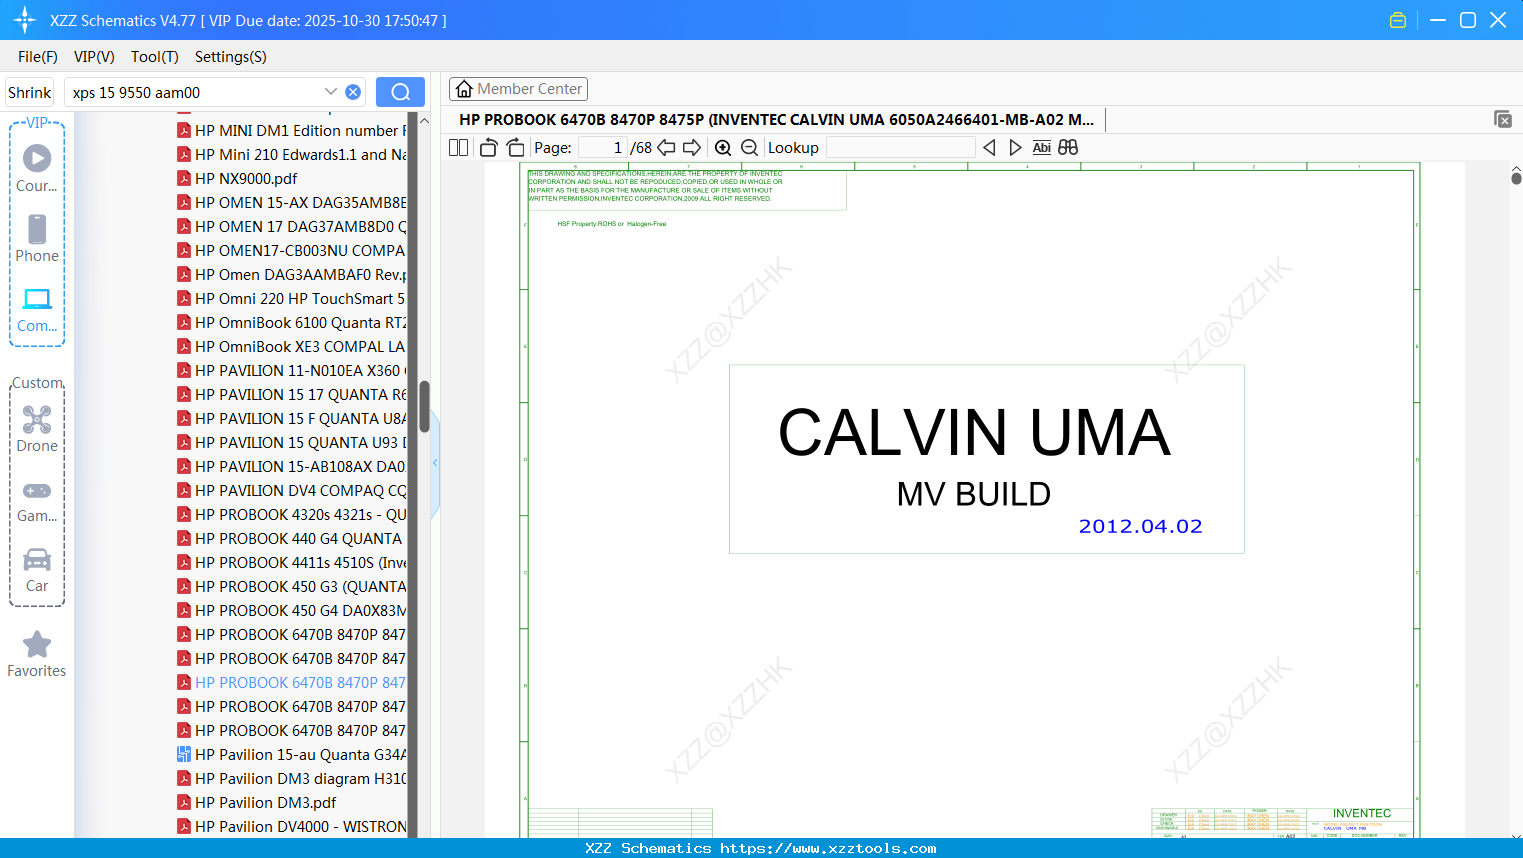Open HP PAVILION 15-AB108AX file
1523x858 pixels.
coord(292,466)
